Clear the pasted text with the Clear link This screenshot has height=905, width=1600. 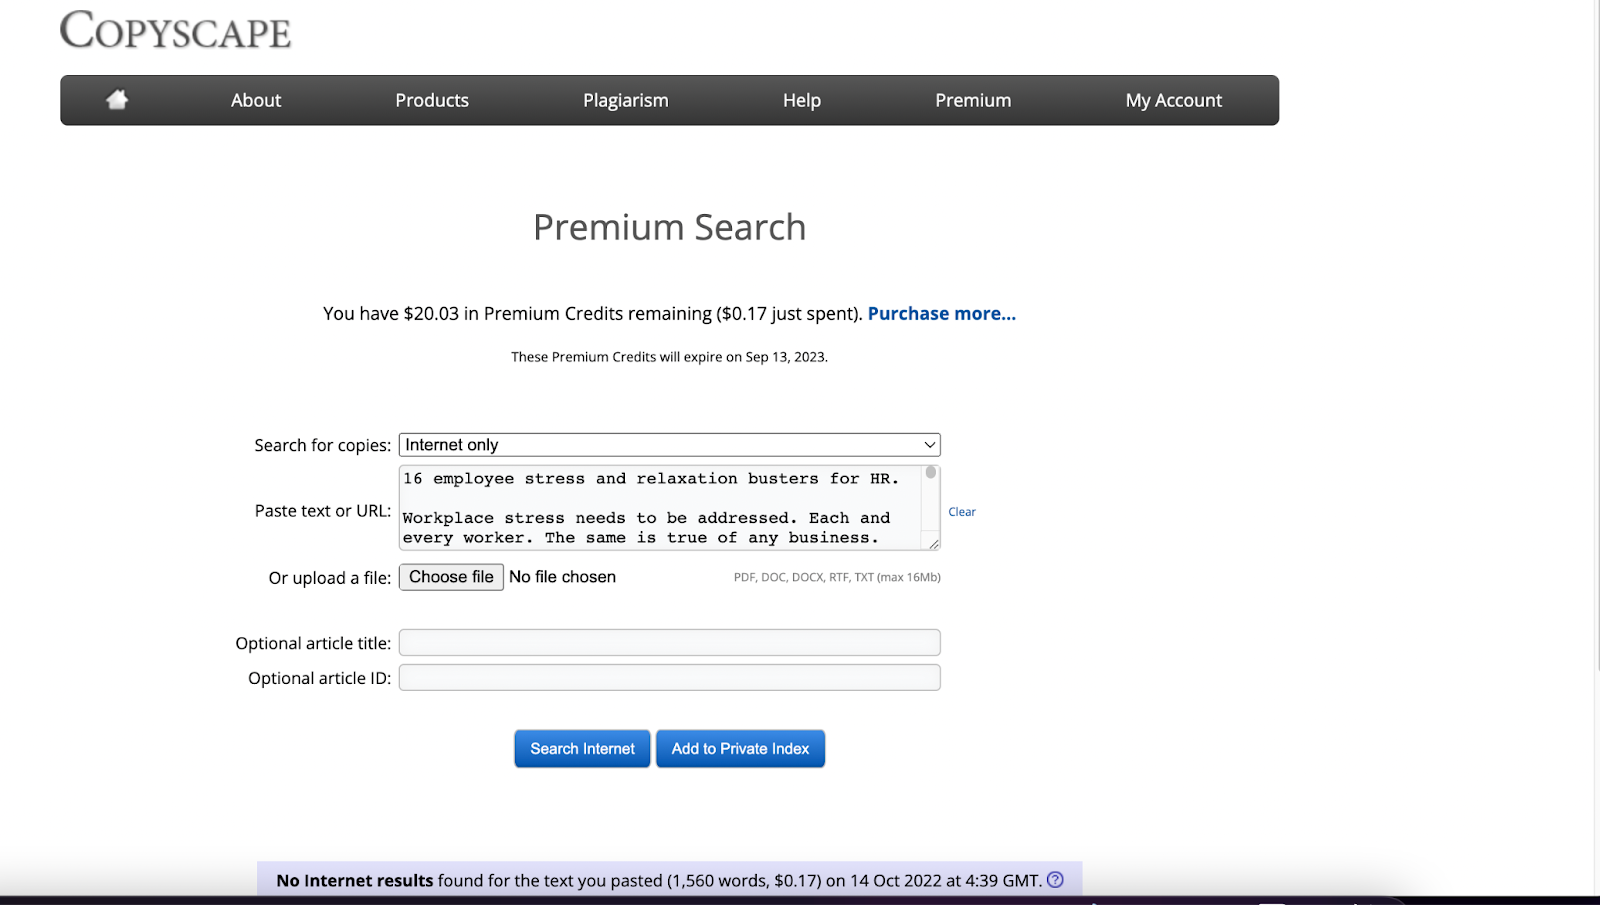[962, 512]
